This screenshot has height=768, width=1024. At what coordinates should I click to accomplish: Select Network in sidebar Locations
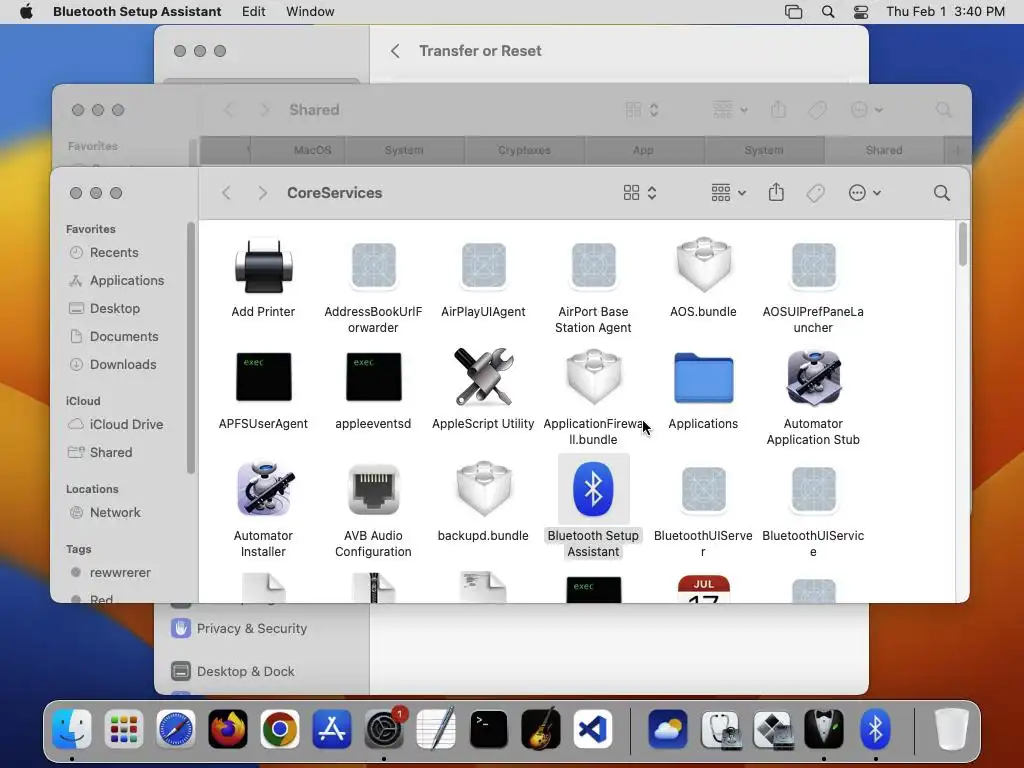pos(115,513)
